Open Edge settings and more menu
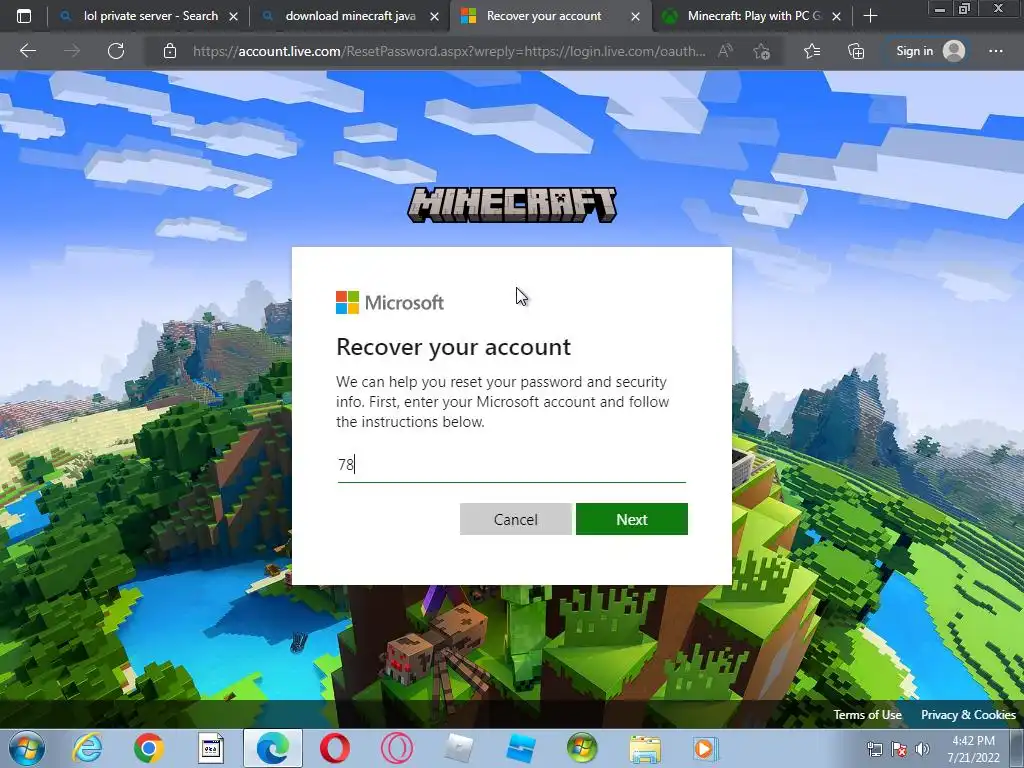The height and width of the screenshot is (768, 1024). 995,51
